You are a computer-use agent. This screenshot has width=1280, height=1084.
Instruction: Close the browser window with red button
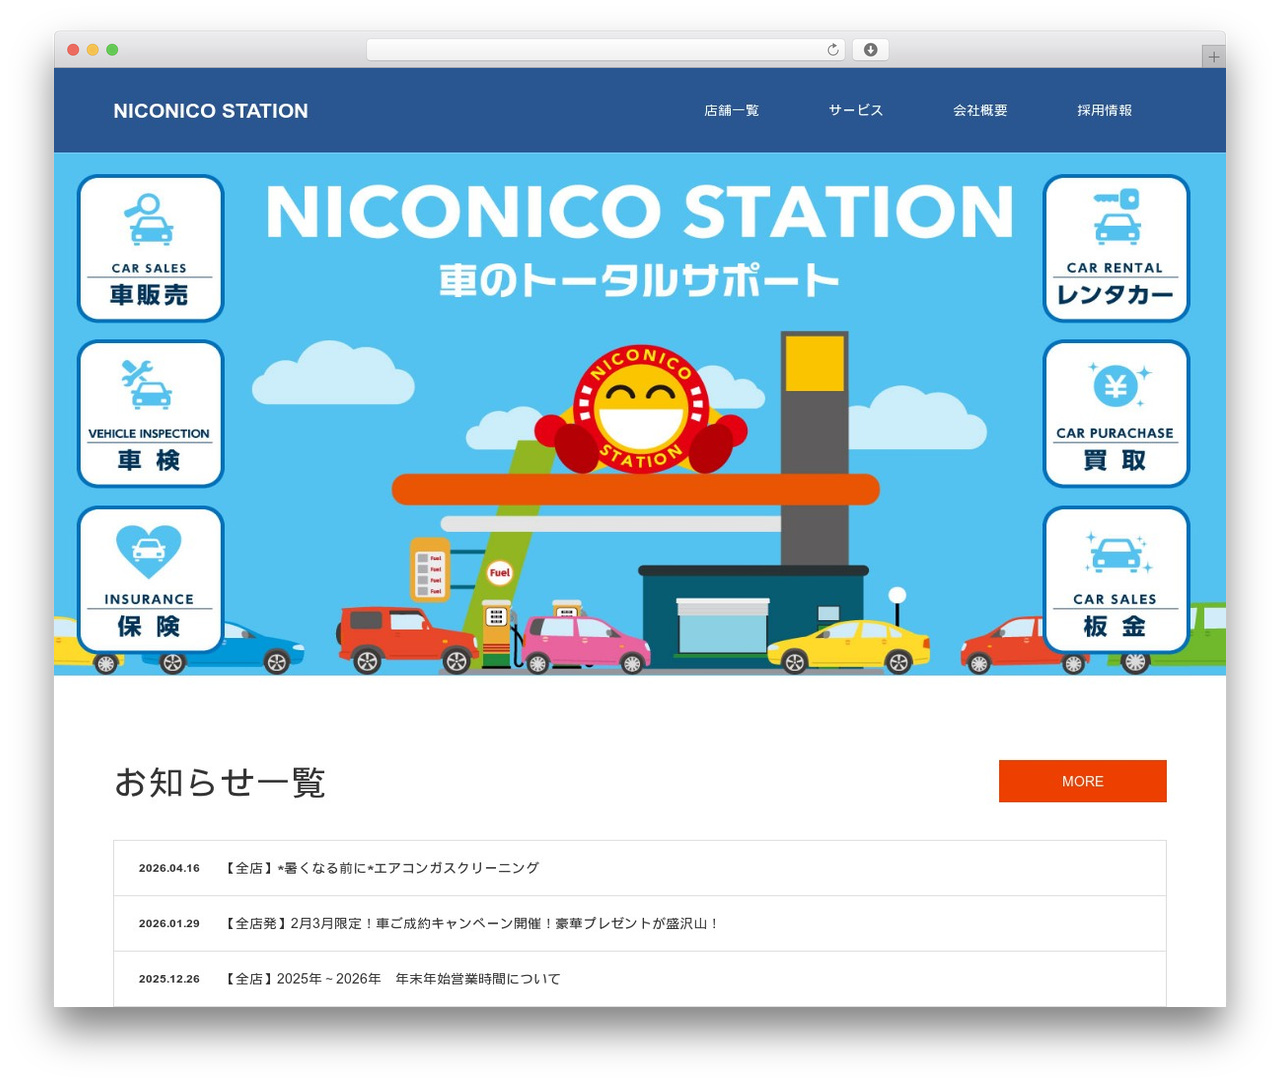[x=73, y=50]
